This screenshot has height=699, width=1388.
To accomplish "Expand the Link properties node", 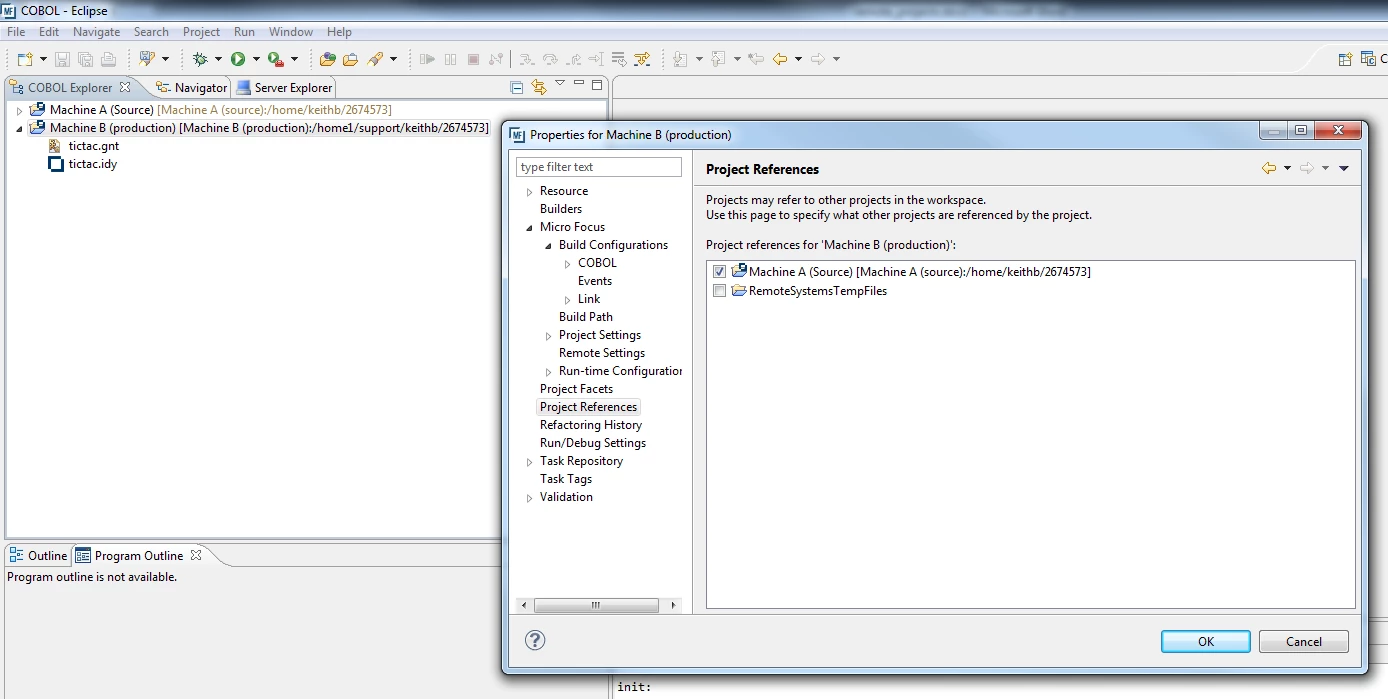I will tap(567, 300).
